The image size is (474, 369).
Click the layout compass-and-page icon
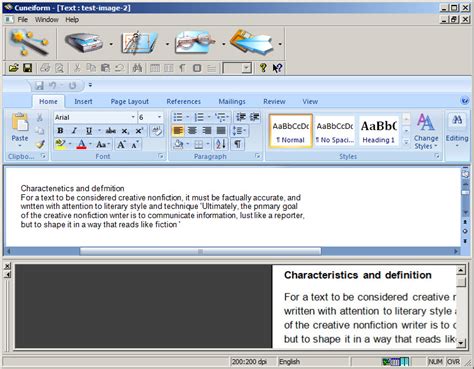click(x=139, y=43)
